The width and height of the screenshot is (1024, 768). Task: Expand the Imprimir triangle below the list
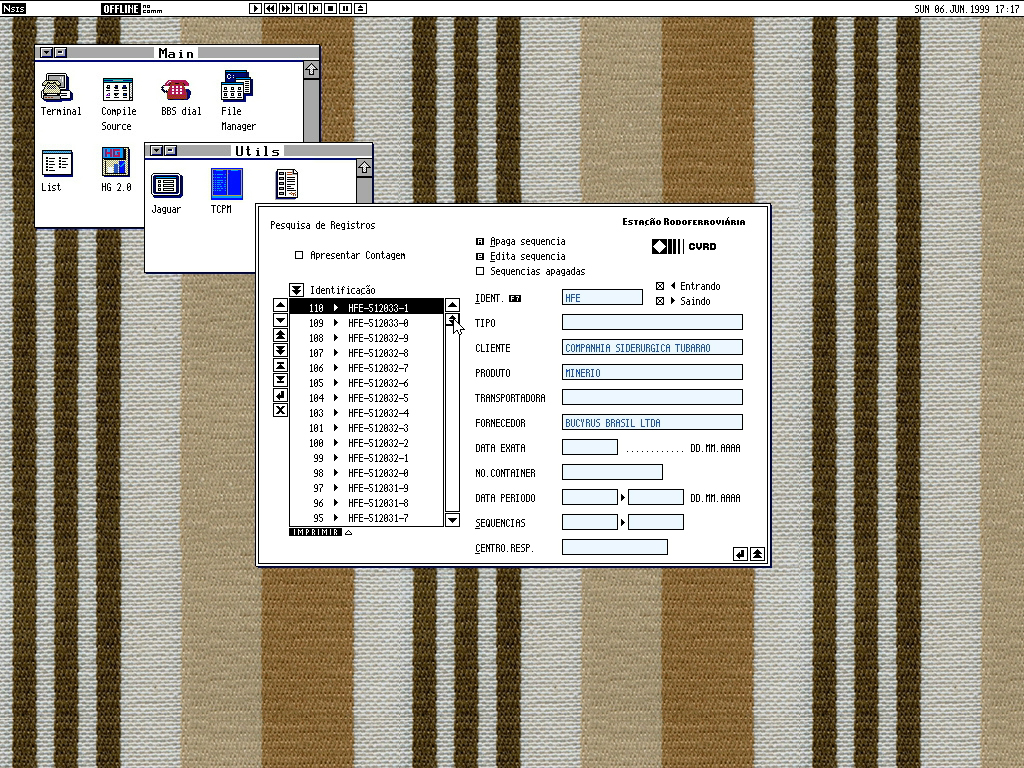point(349,532)
